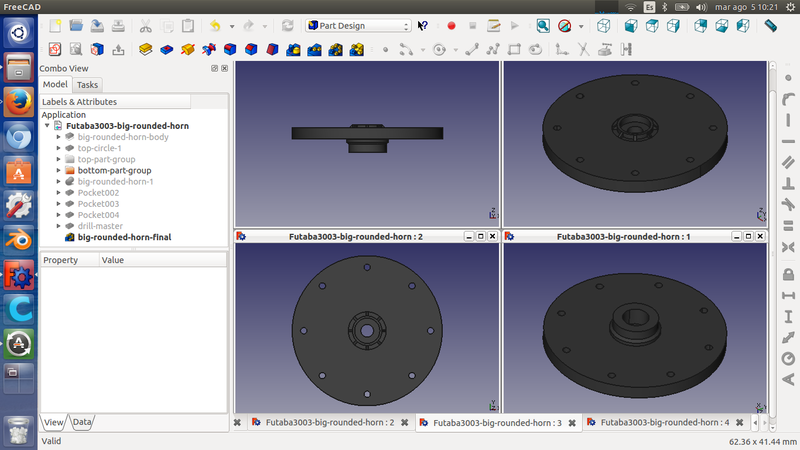Open the Part Design workbench dropdown

coord(358,25)
